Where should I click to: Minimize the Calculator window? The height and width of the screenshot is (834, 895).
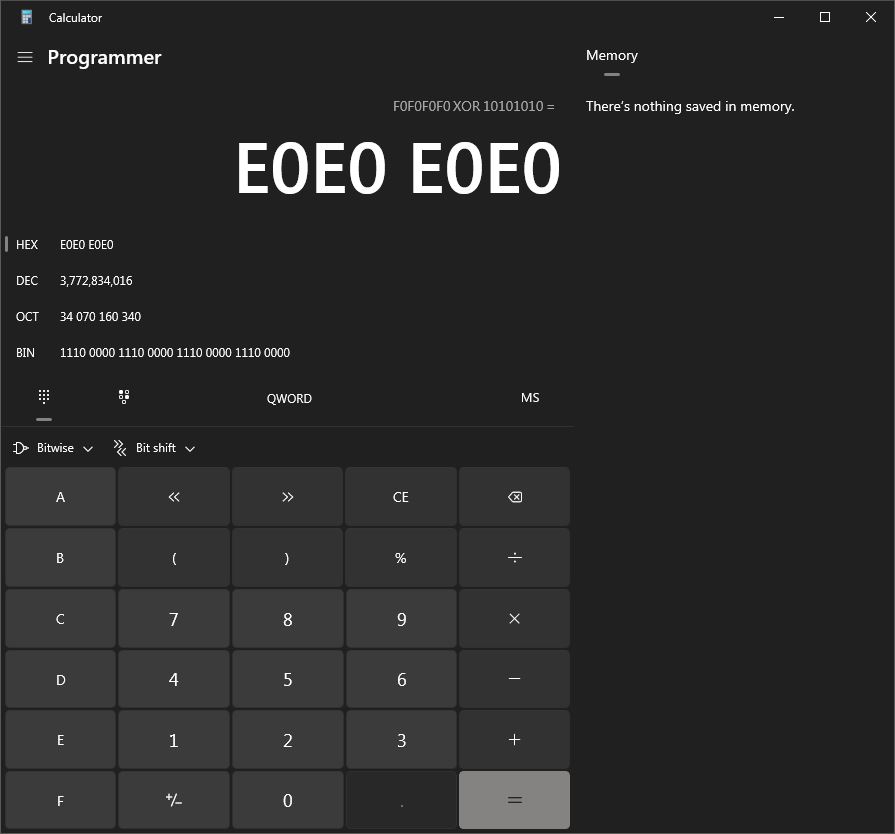tap(779, 17)
